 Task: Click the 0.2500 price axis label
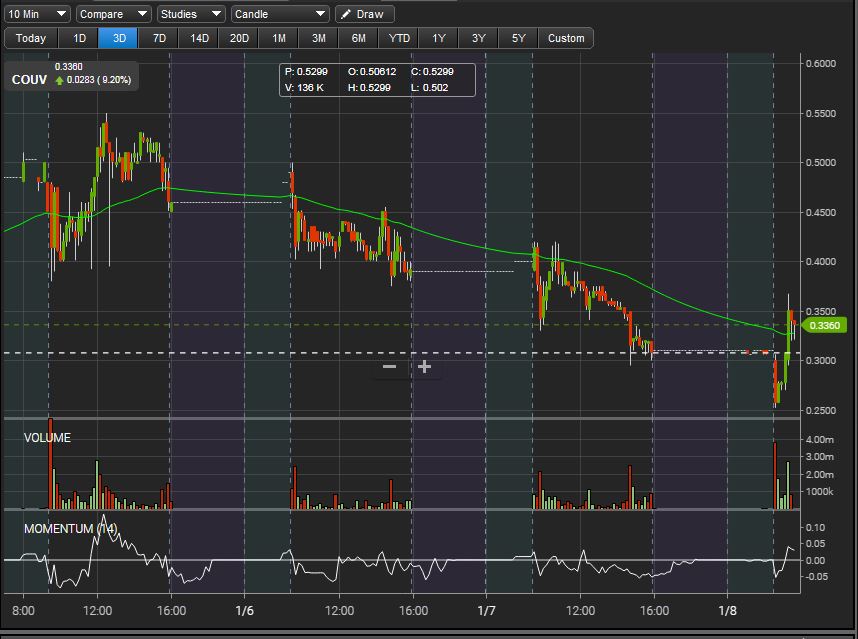point(821,410)
